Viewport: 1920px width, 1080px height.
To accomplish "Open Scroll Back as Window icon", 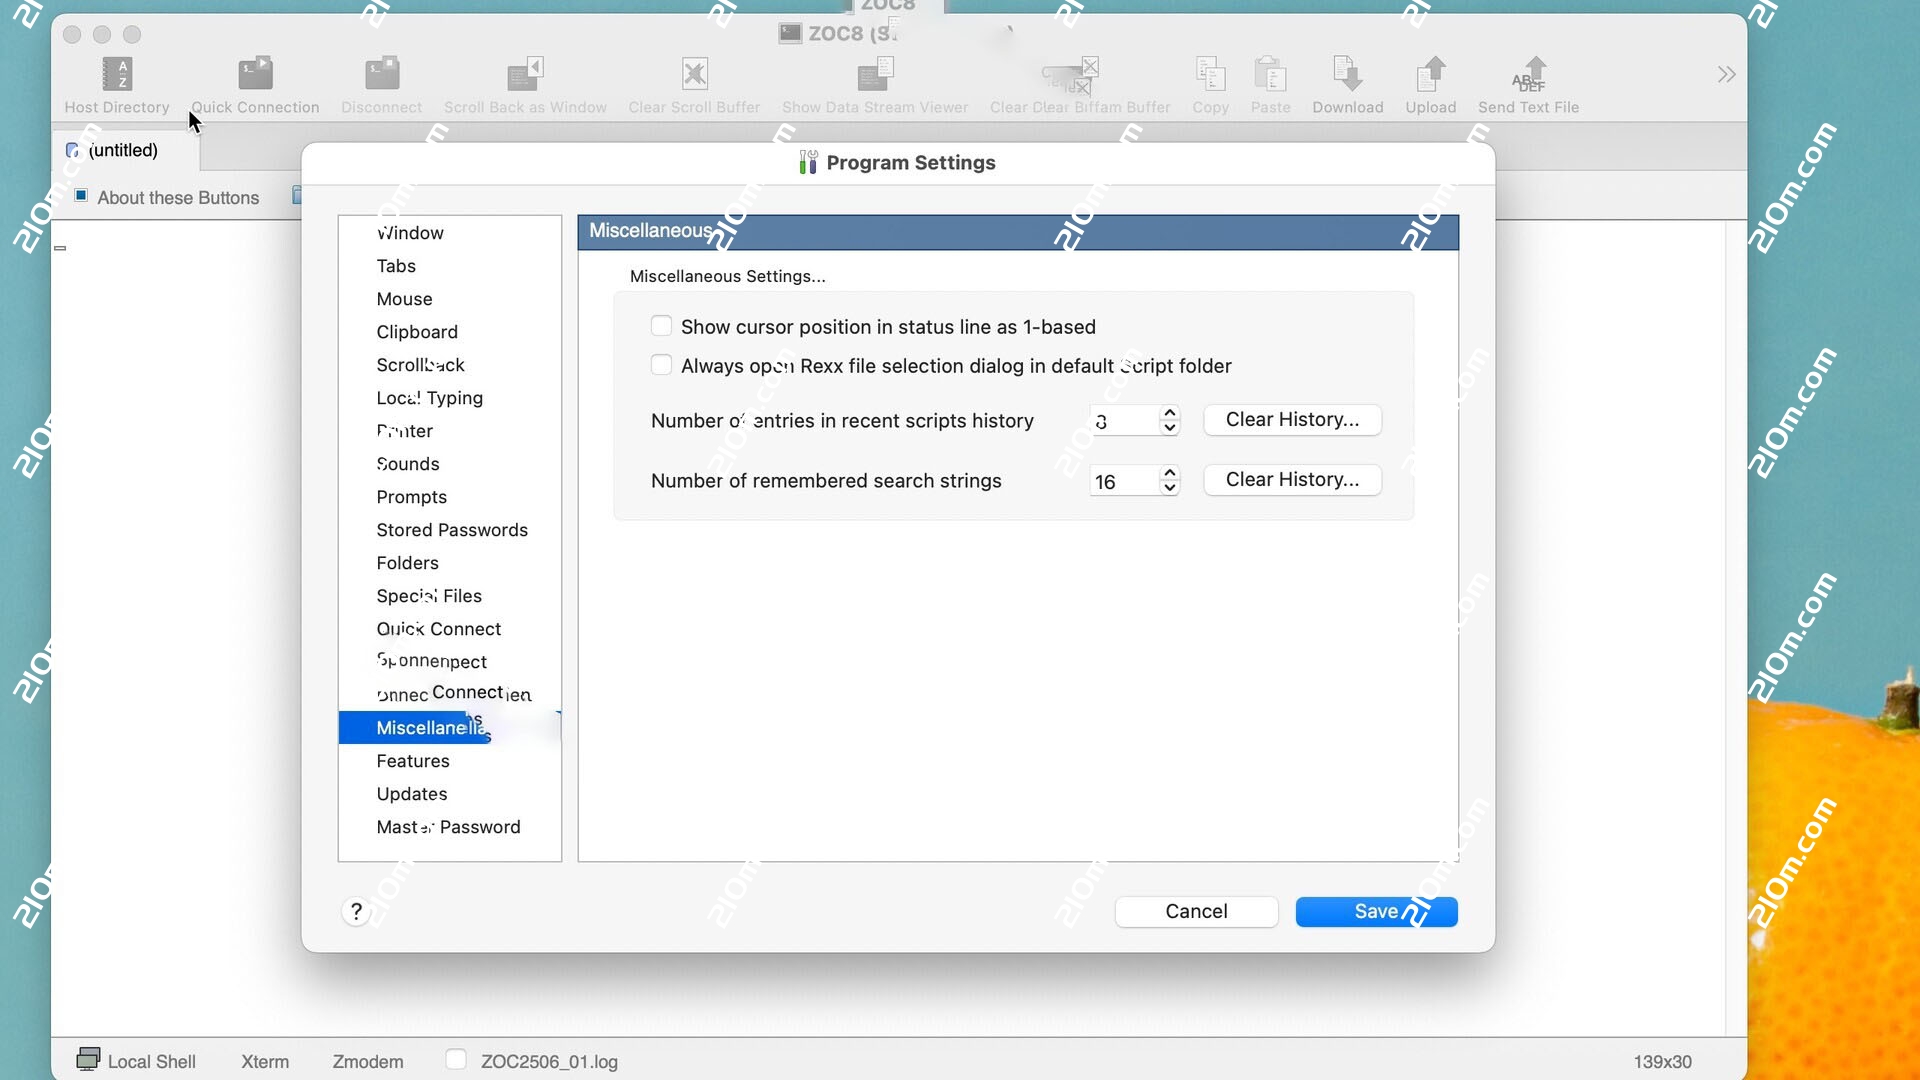I will (x=525, y=74).
